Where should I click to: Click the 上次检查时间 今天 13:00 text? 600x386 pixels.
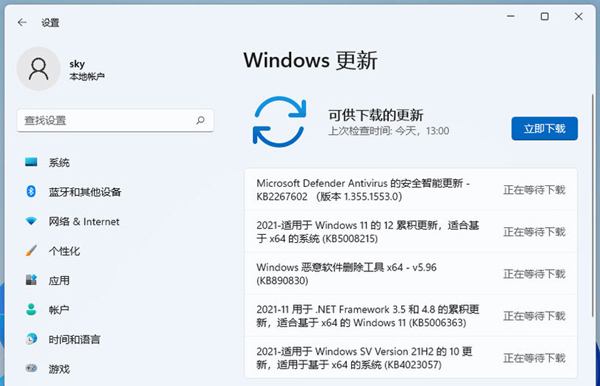[389, 131]
